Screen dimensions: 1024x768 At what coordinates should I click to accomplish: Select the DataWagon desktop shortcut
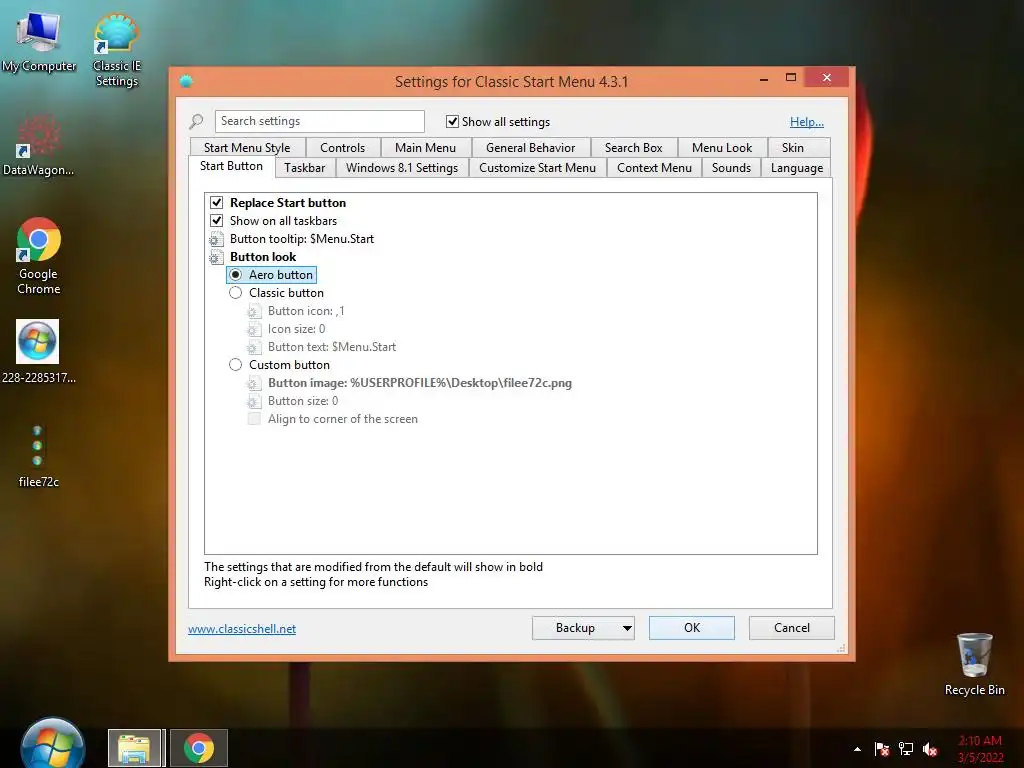click(38, 144)
